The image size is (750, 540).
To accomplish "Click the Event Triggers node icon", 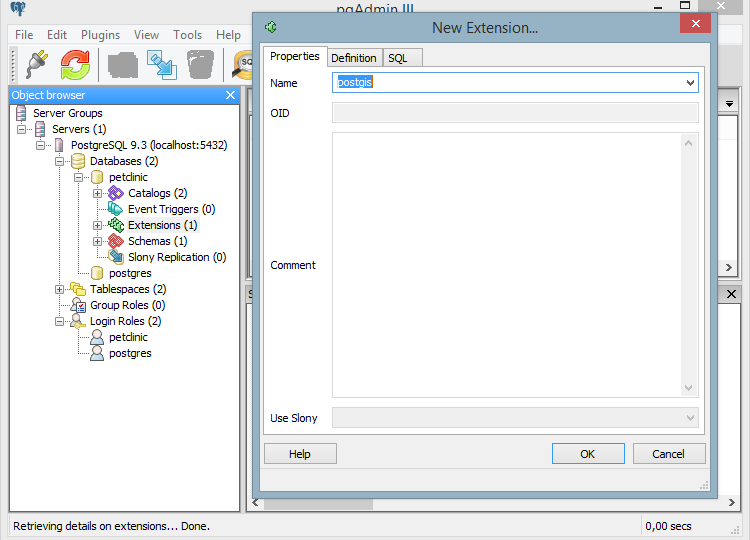I will (116, 209).
